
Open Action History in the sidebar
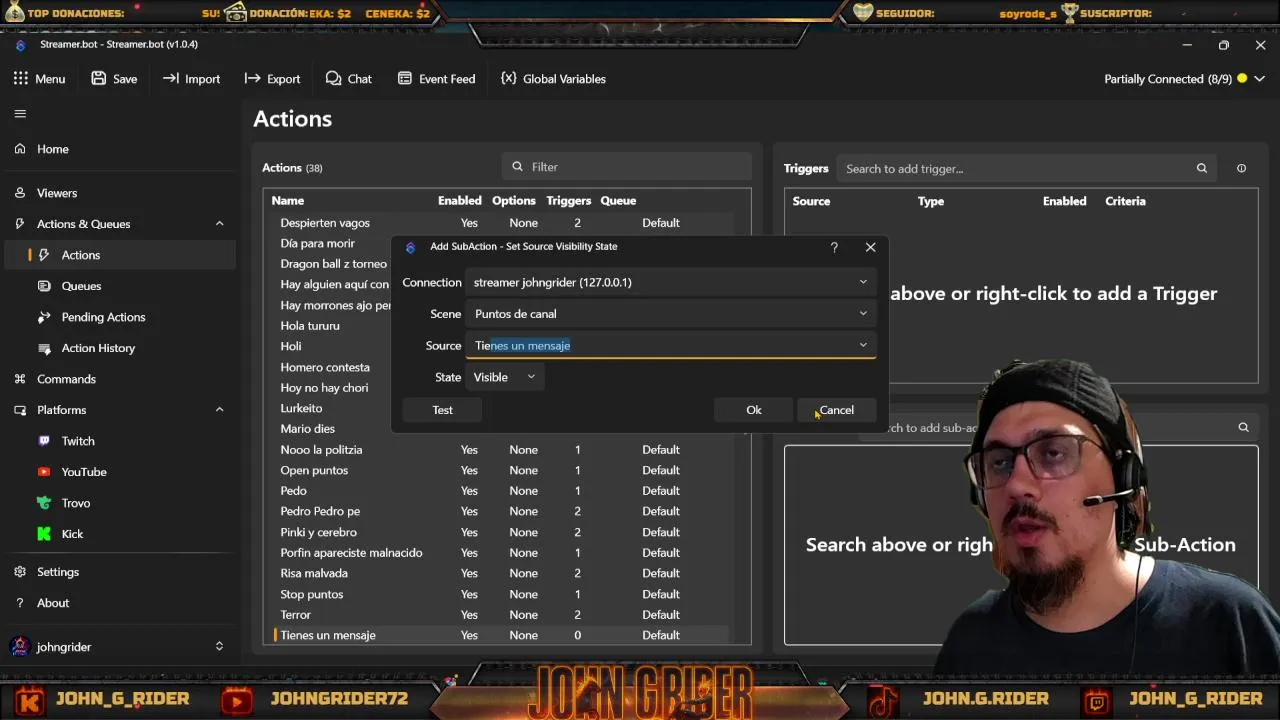118,348
